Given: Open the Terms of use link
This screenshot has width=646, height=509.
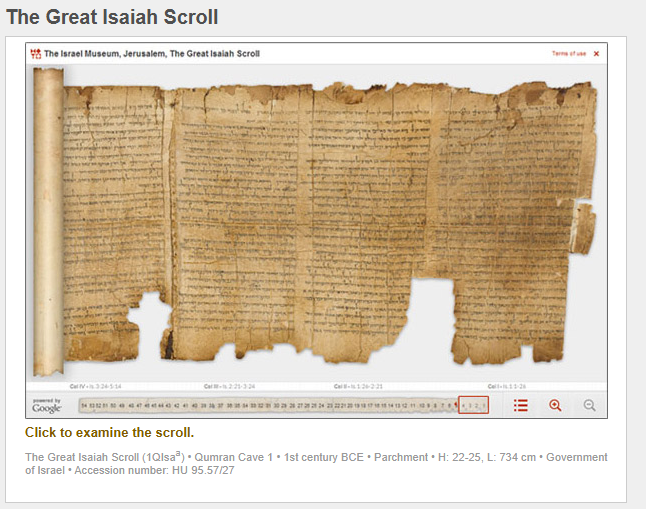Looking at the screenshot, I should [569, 54].
